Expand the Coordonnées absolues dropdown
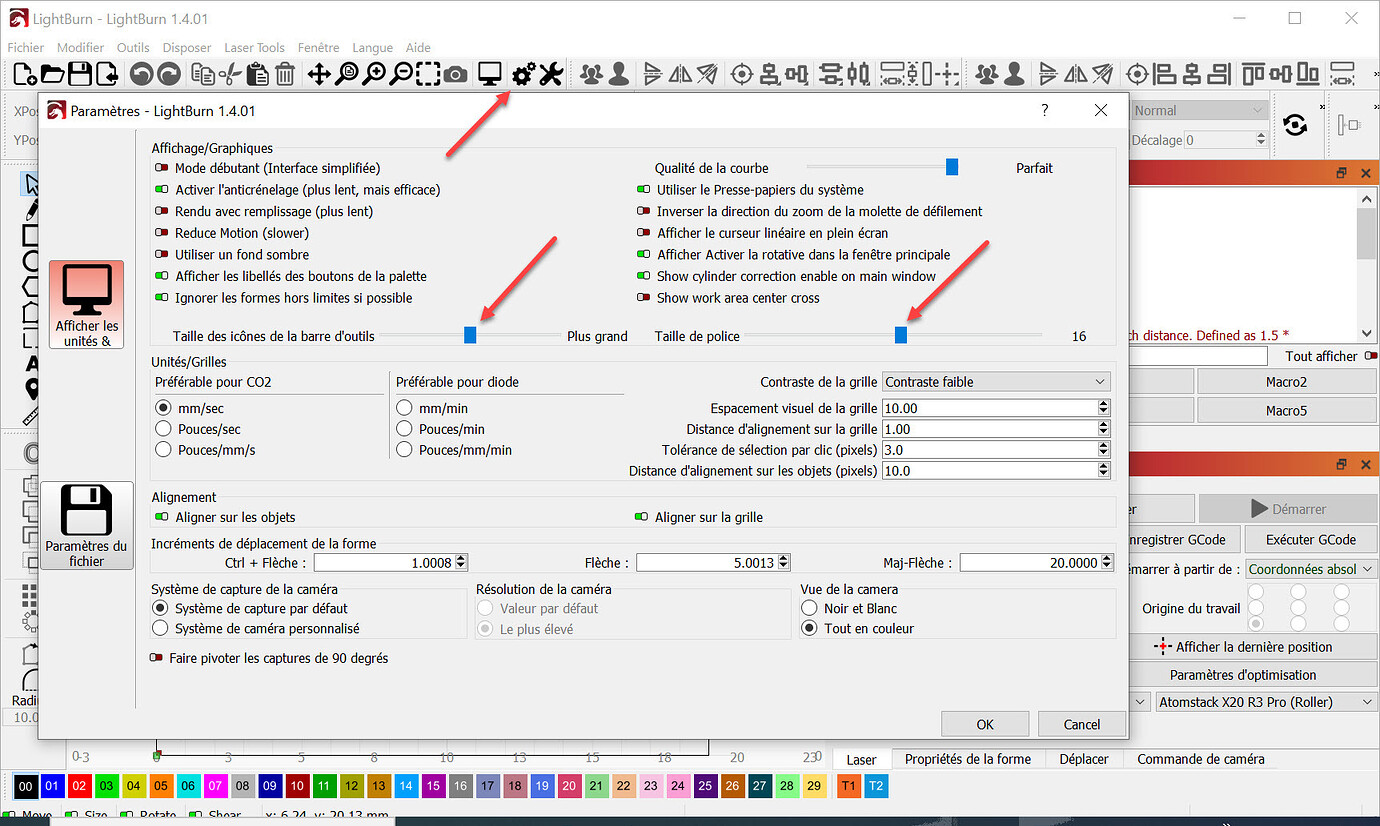The image size is (1380, 826). (1310, 568)
